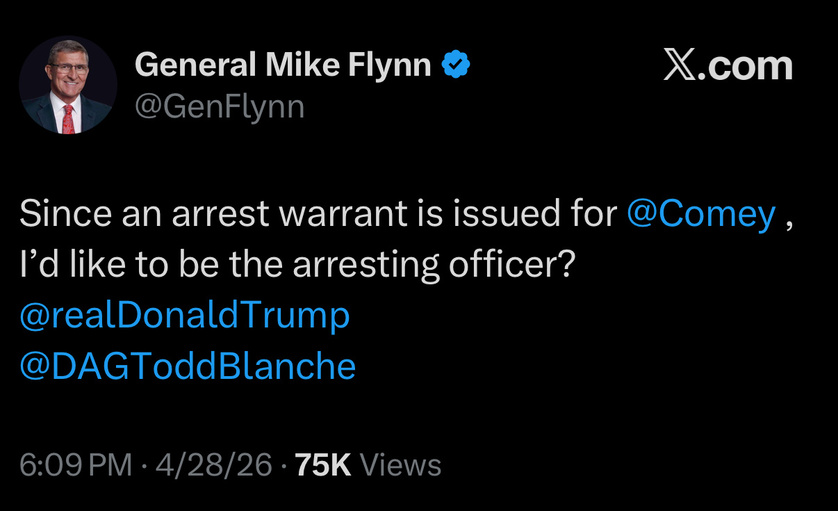Screen dimensions: 838x511
Task: Click the @GenFlynn handle
Action: click(x=219, y=104)
